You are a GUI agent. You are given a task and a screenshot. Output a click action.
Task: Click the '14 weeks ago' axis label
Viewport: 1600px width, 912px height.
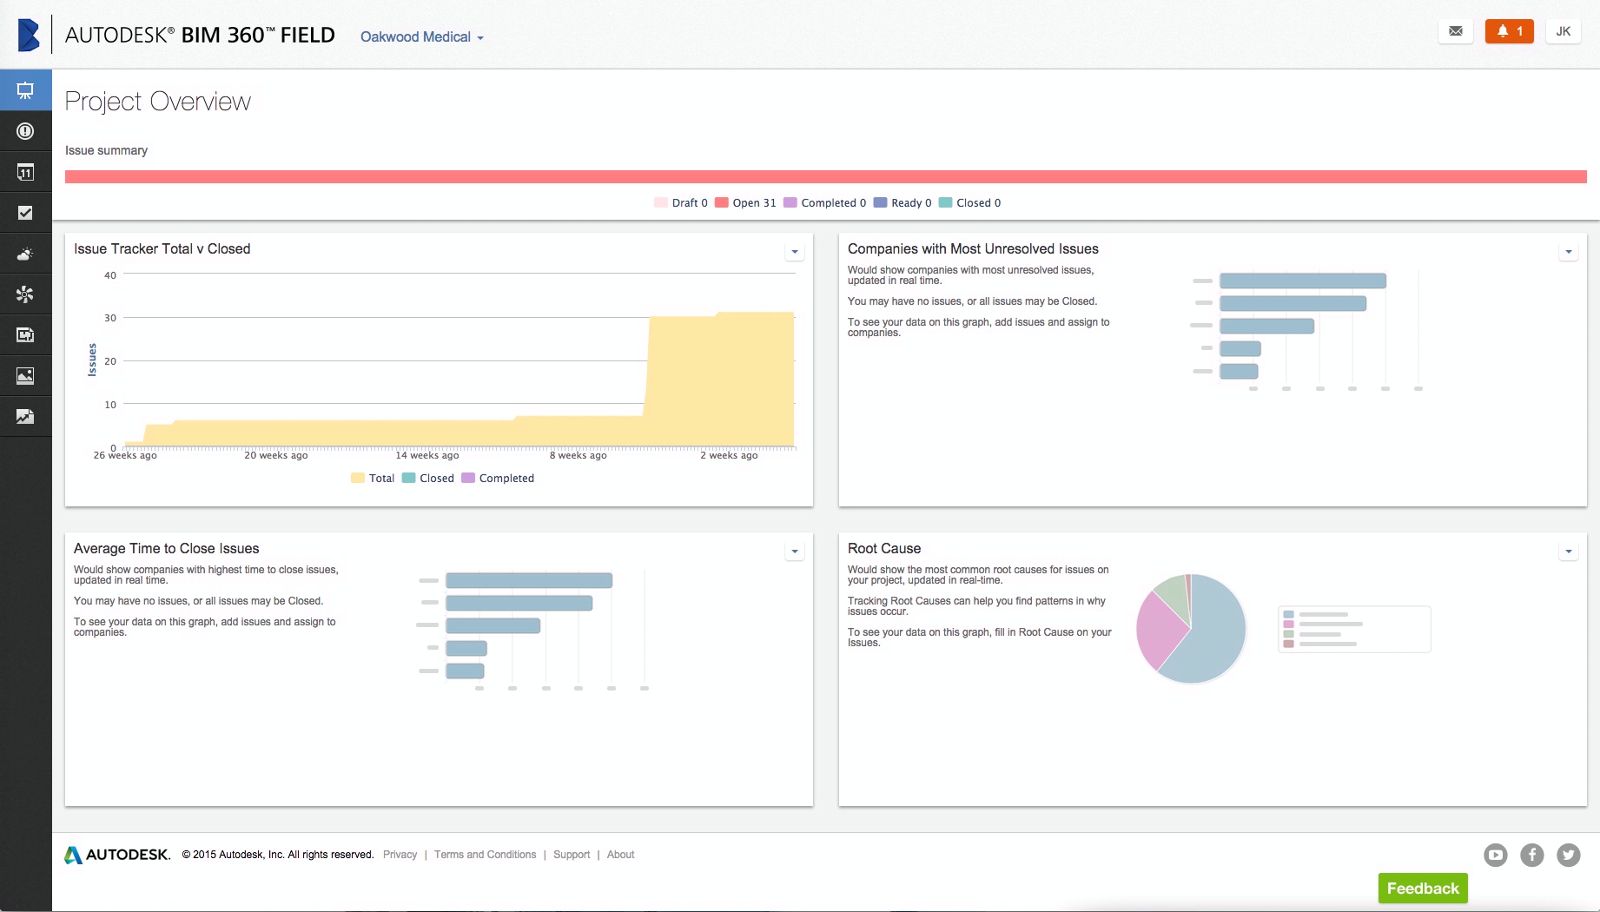coord(427,456)
